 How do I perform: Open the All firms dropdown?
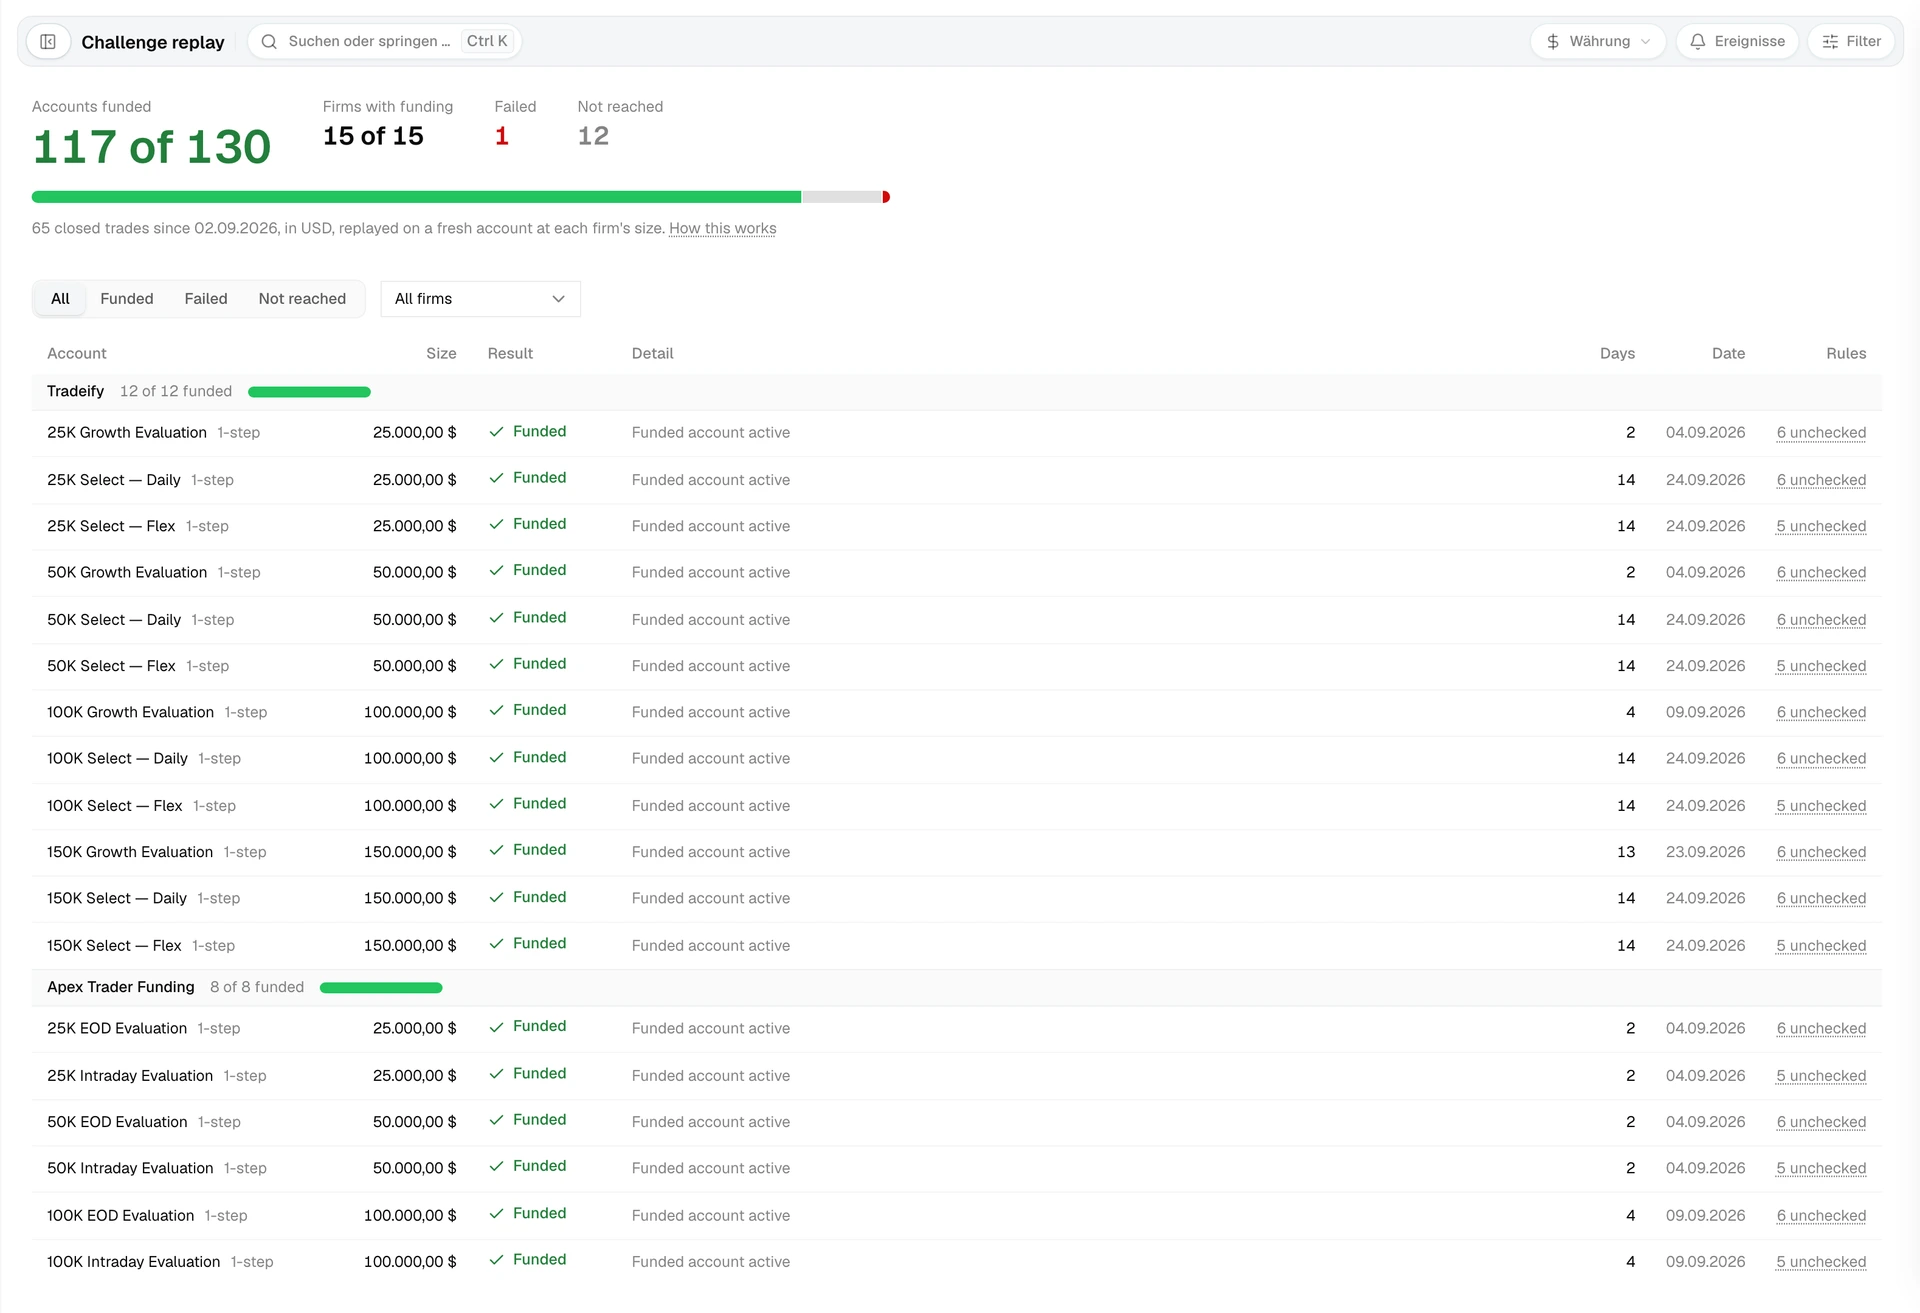480,299
